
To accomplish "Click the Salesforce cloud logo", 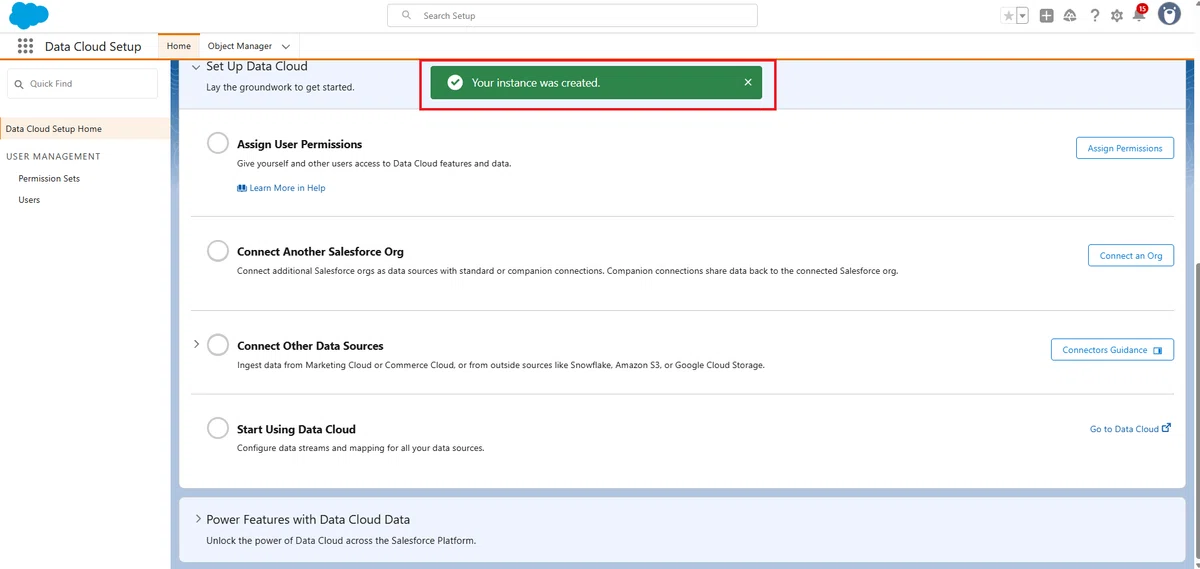I will coord(29,15).
